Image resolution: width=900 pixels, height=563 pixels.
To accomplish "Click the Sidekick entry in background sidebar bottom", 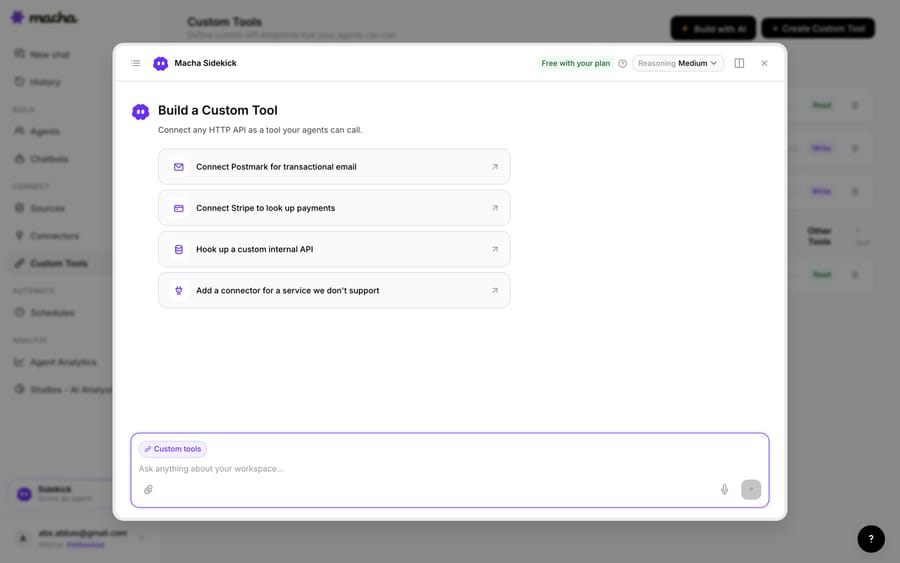I will (61, 494).
